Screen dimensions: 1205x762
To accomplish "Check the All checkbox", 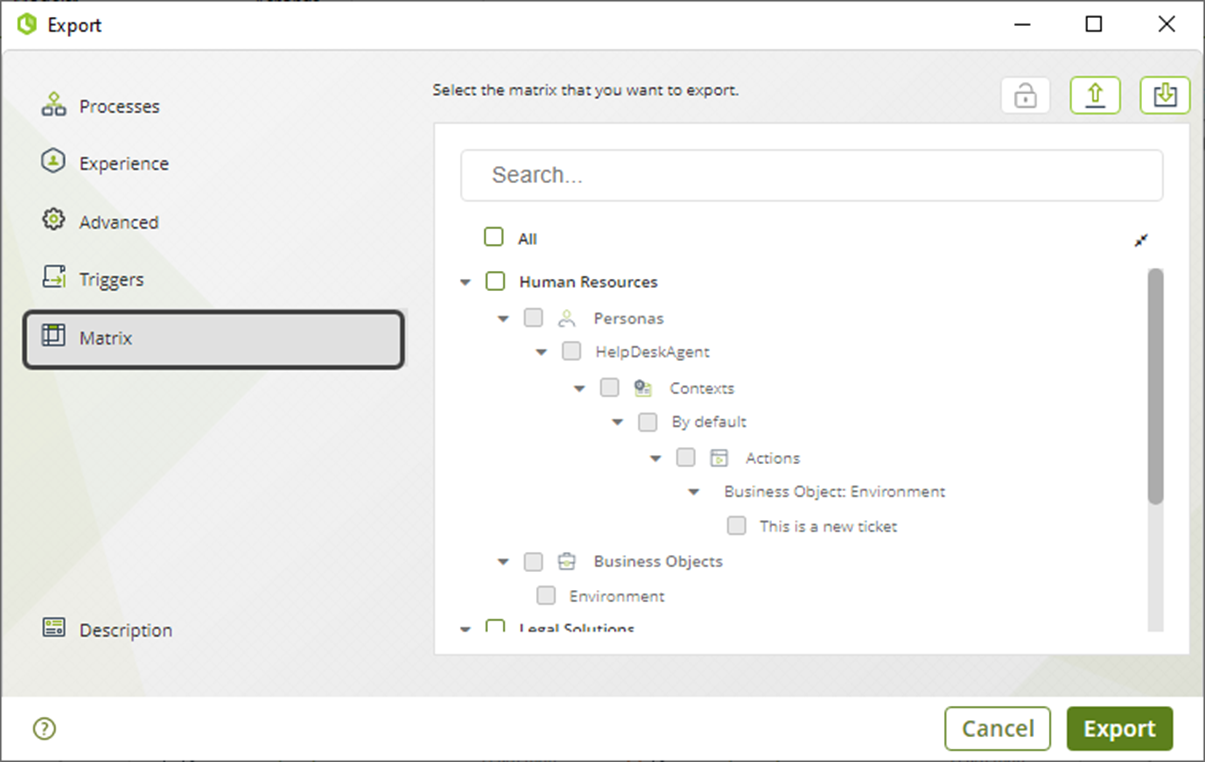I will pyautogui.click(x=494, y=238).
